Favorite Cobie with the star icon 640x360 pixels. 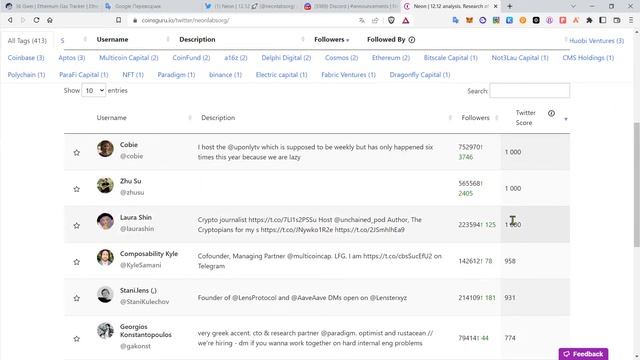click(76, 153)
